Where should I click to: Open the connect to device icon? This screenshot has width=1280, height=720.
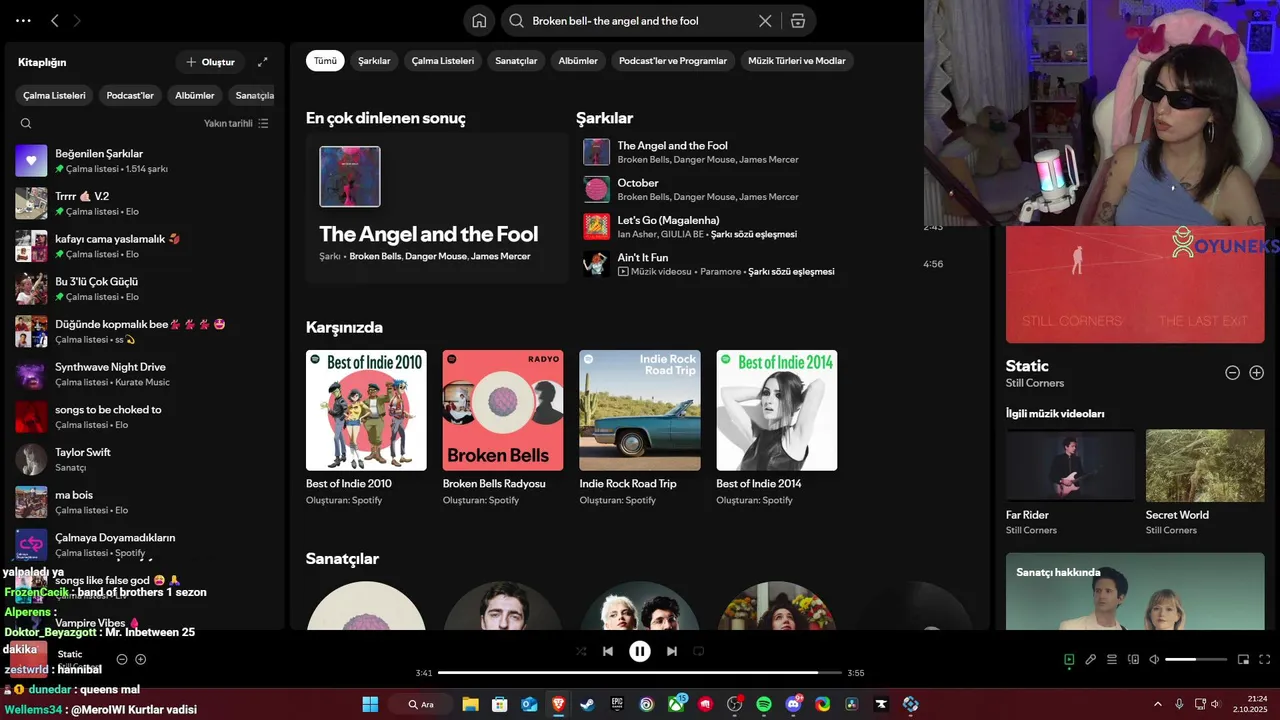point(1133,659)
